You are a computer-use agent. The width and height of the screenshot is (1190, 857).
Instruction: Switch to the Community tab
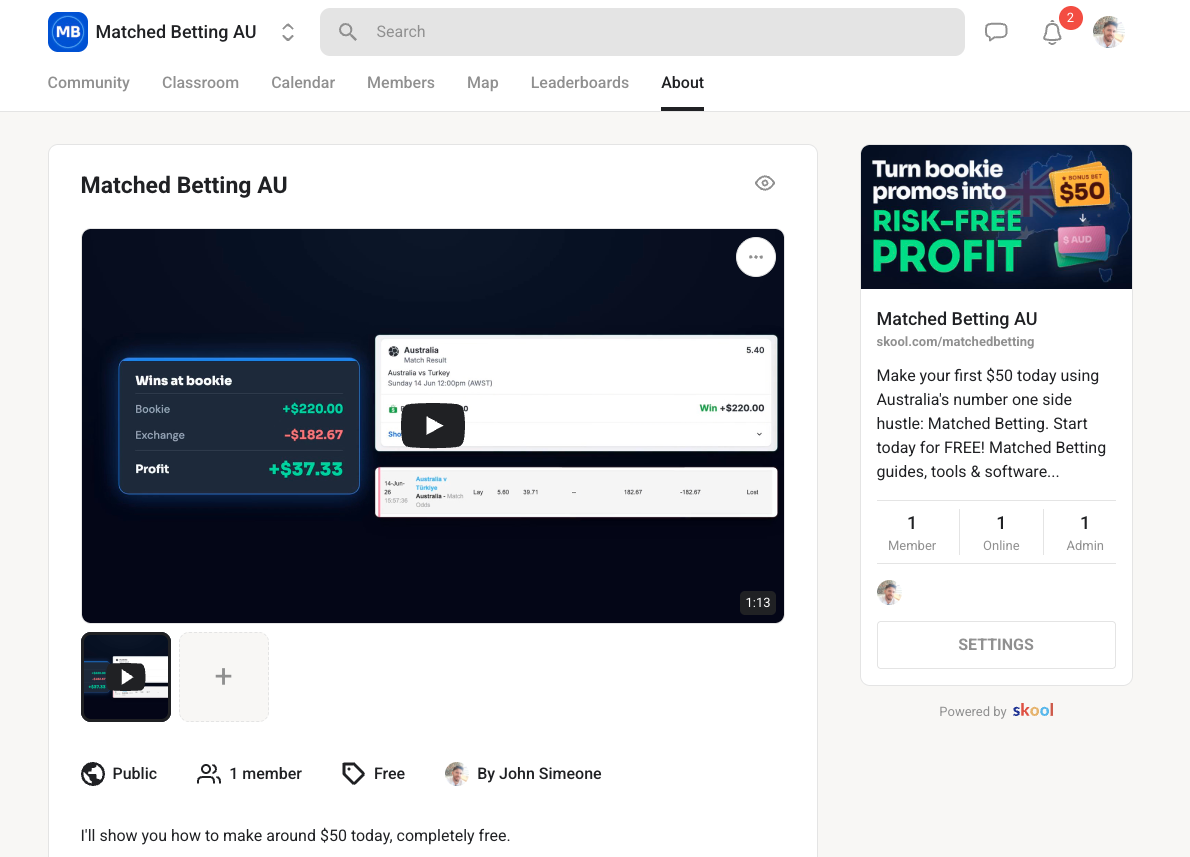(x=89, y=83)
